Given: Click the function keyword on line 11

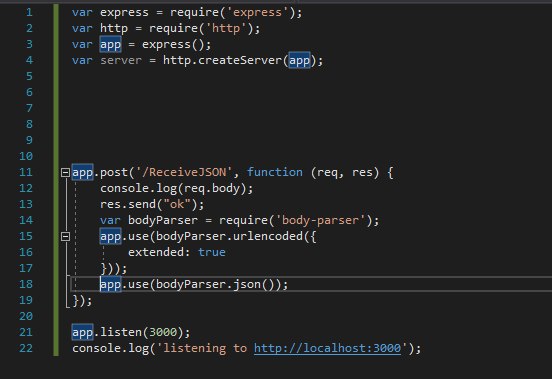Looking at the screenshot, I should point(275,172).
